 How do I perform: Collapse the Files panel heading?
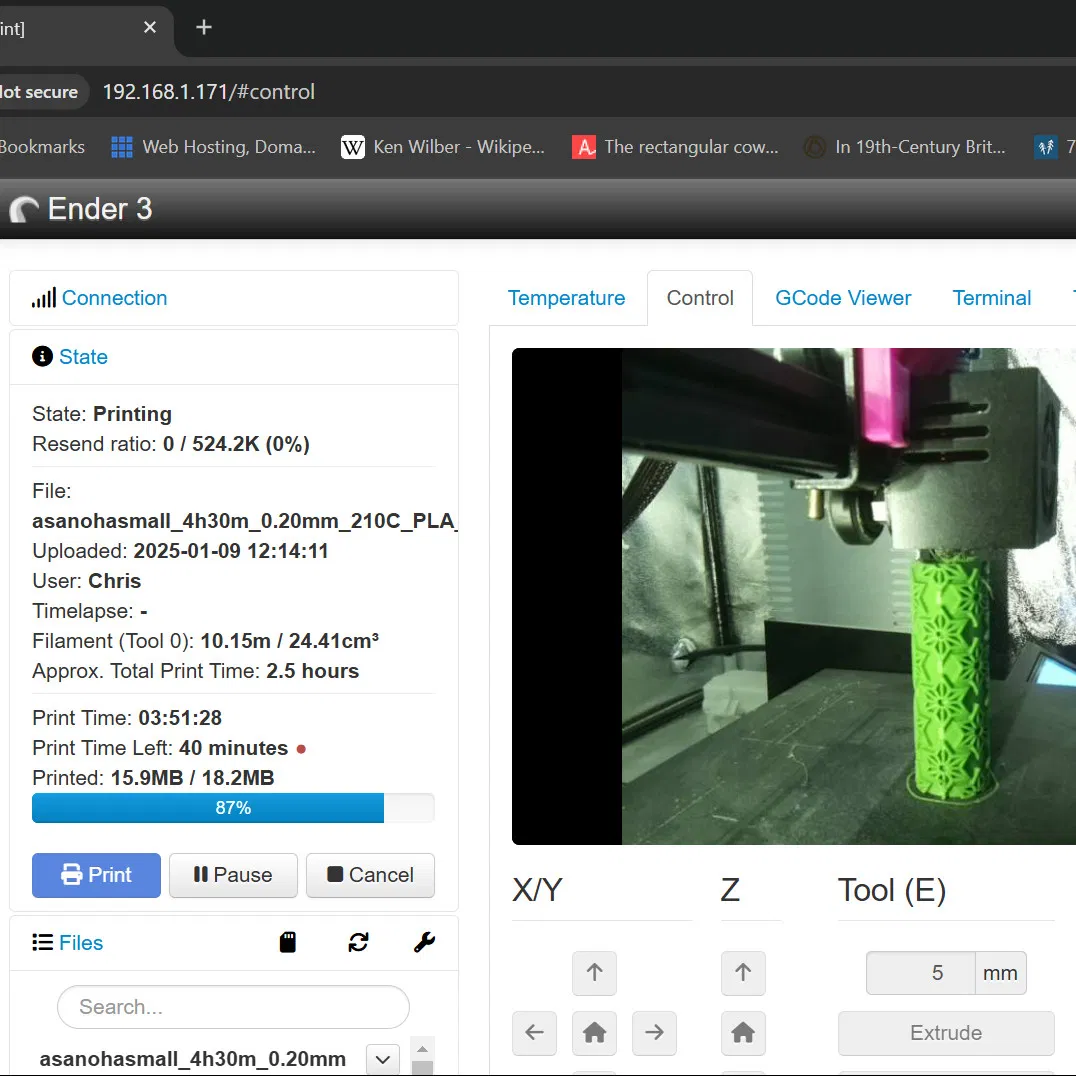(81, 942)
